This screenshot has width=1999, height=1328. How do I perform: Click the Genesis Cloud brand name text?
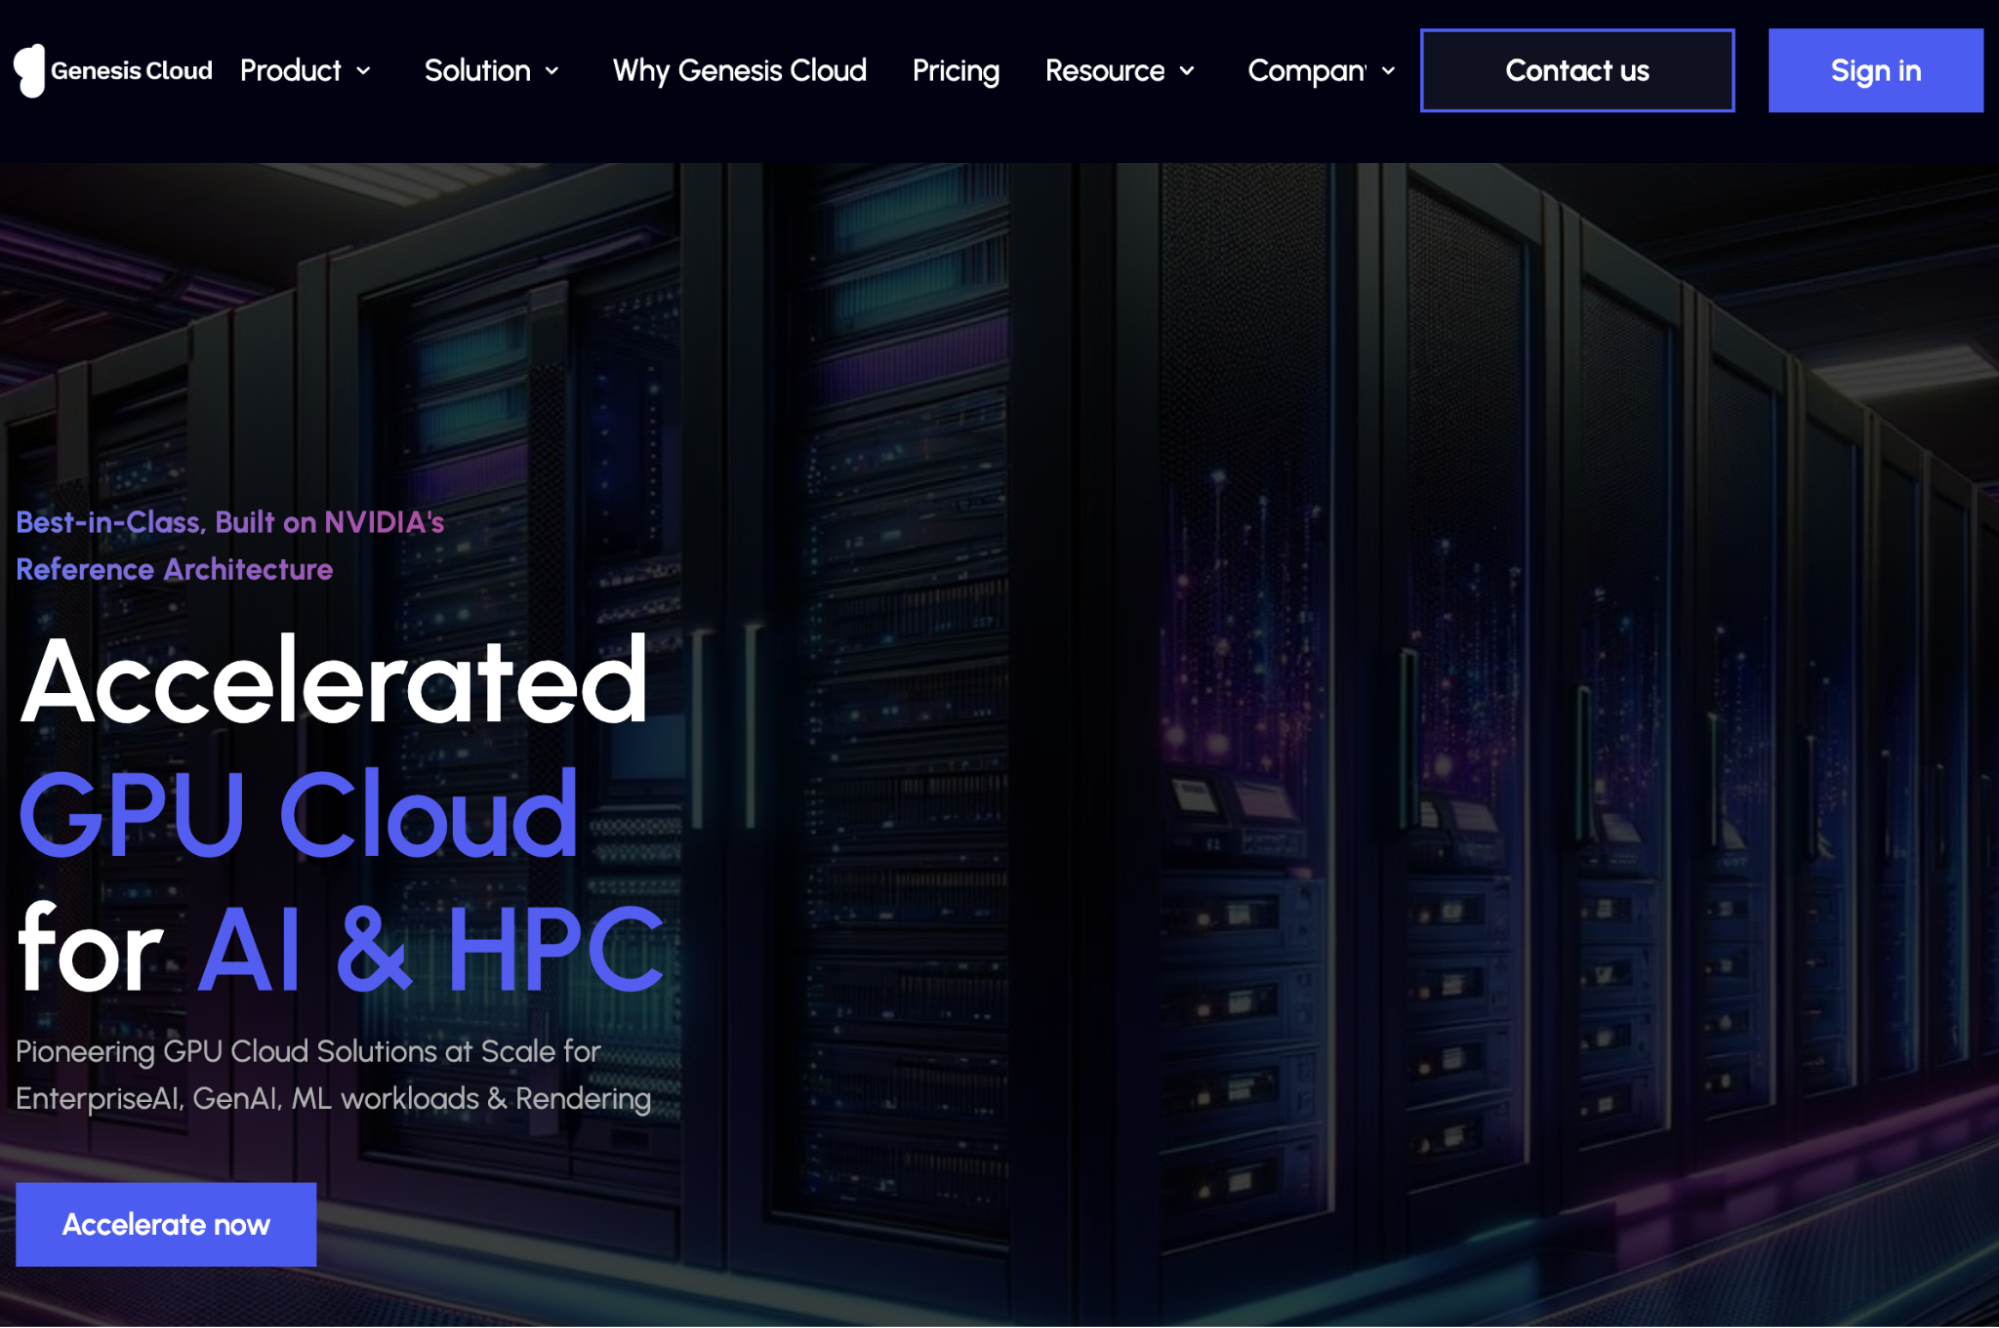(x=133, y=70)
